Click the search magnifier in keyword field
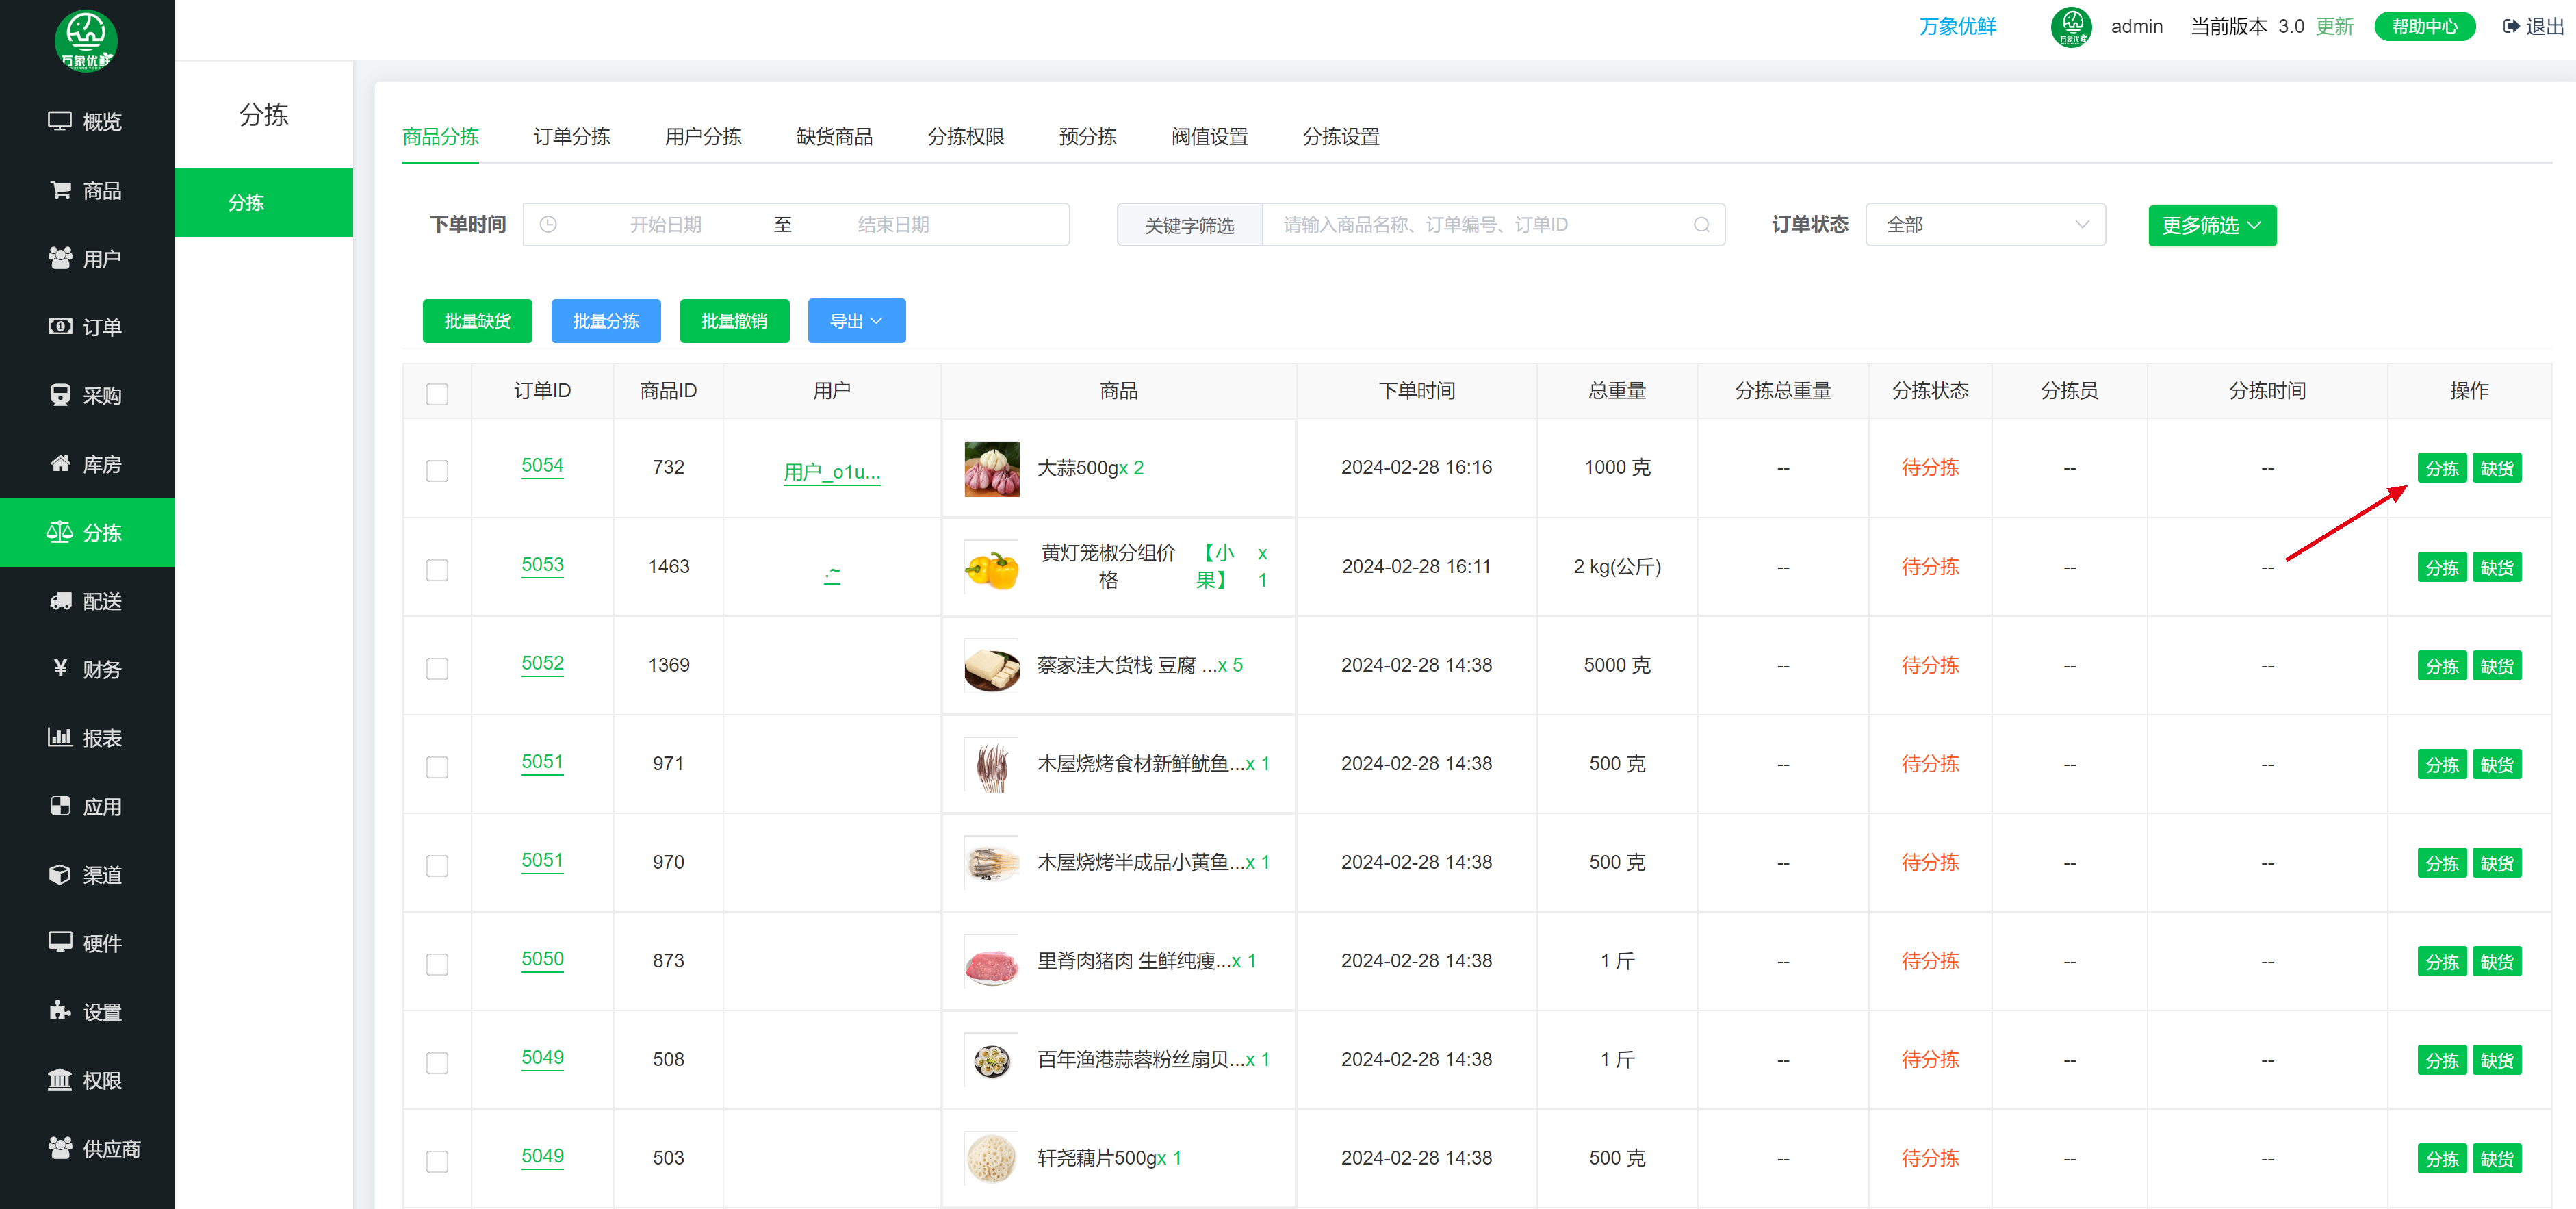 (1701, 225)
